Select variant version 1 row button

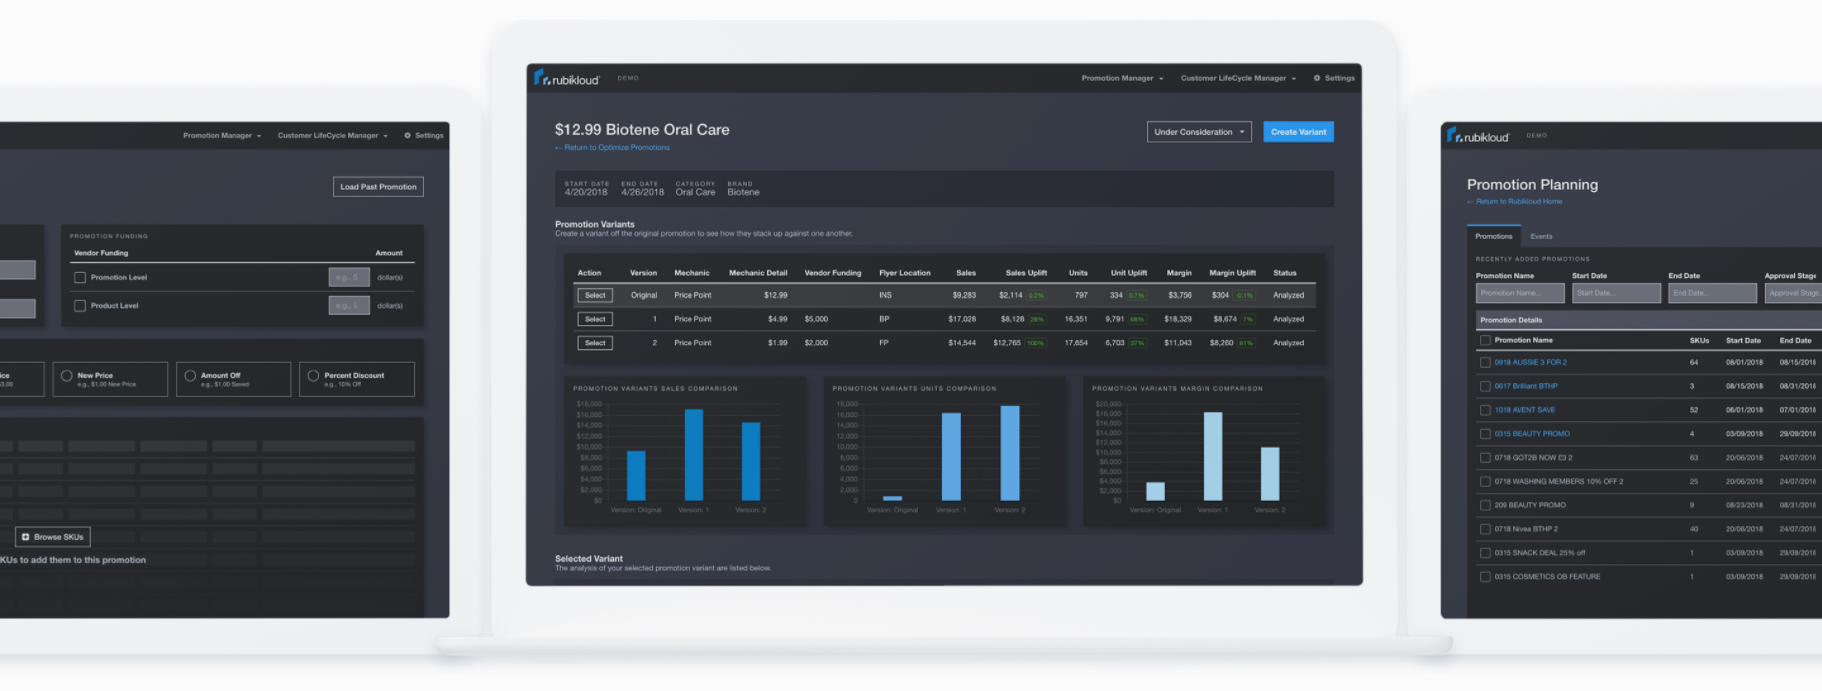(595, 319)
